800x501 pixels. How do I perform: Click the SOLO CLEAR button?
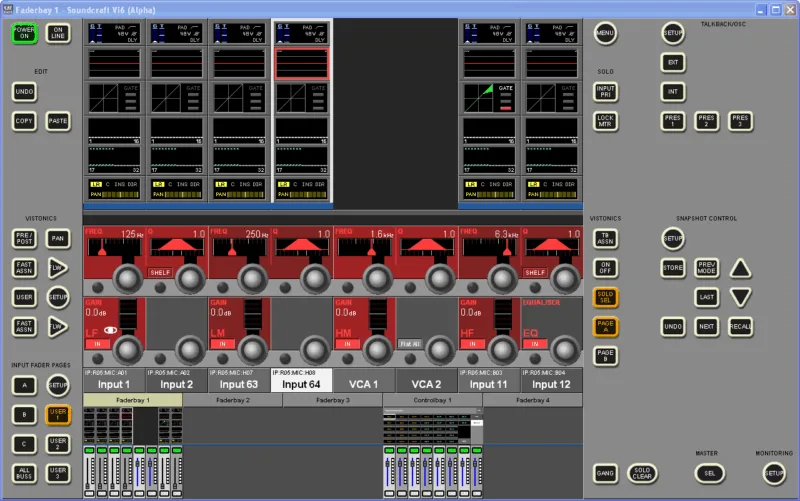click(x=642, y=473)
